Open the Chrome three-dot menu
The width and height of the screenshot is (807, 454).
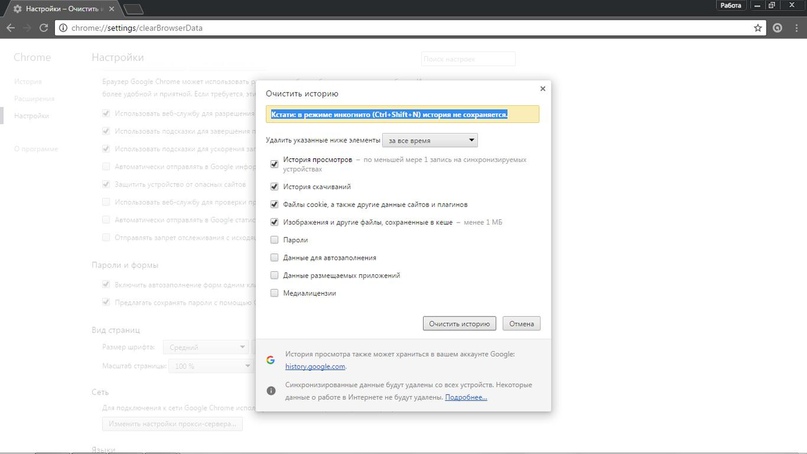click(796, 28)
